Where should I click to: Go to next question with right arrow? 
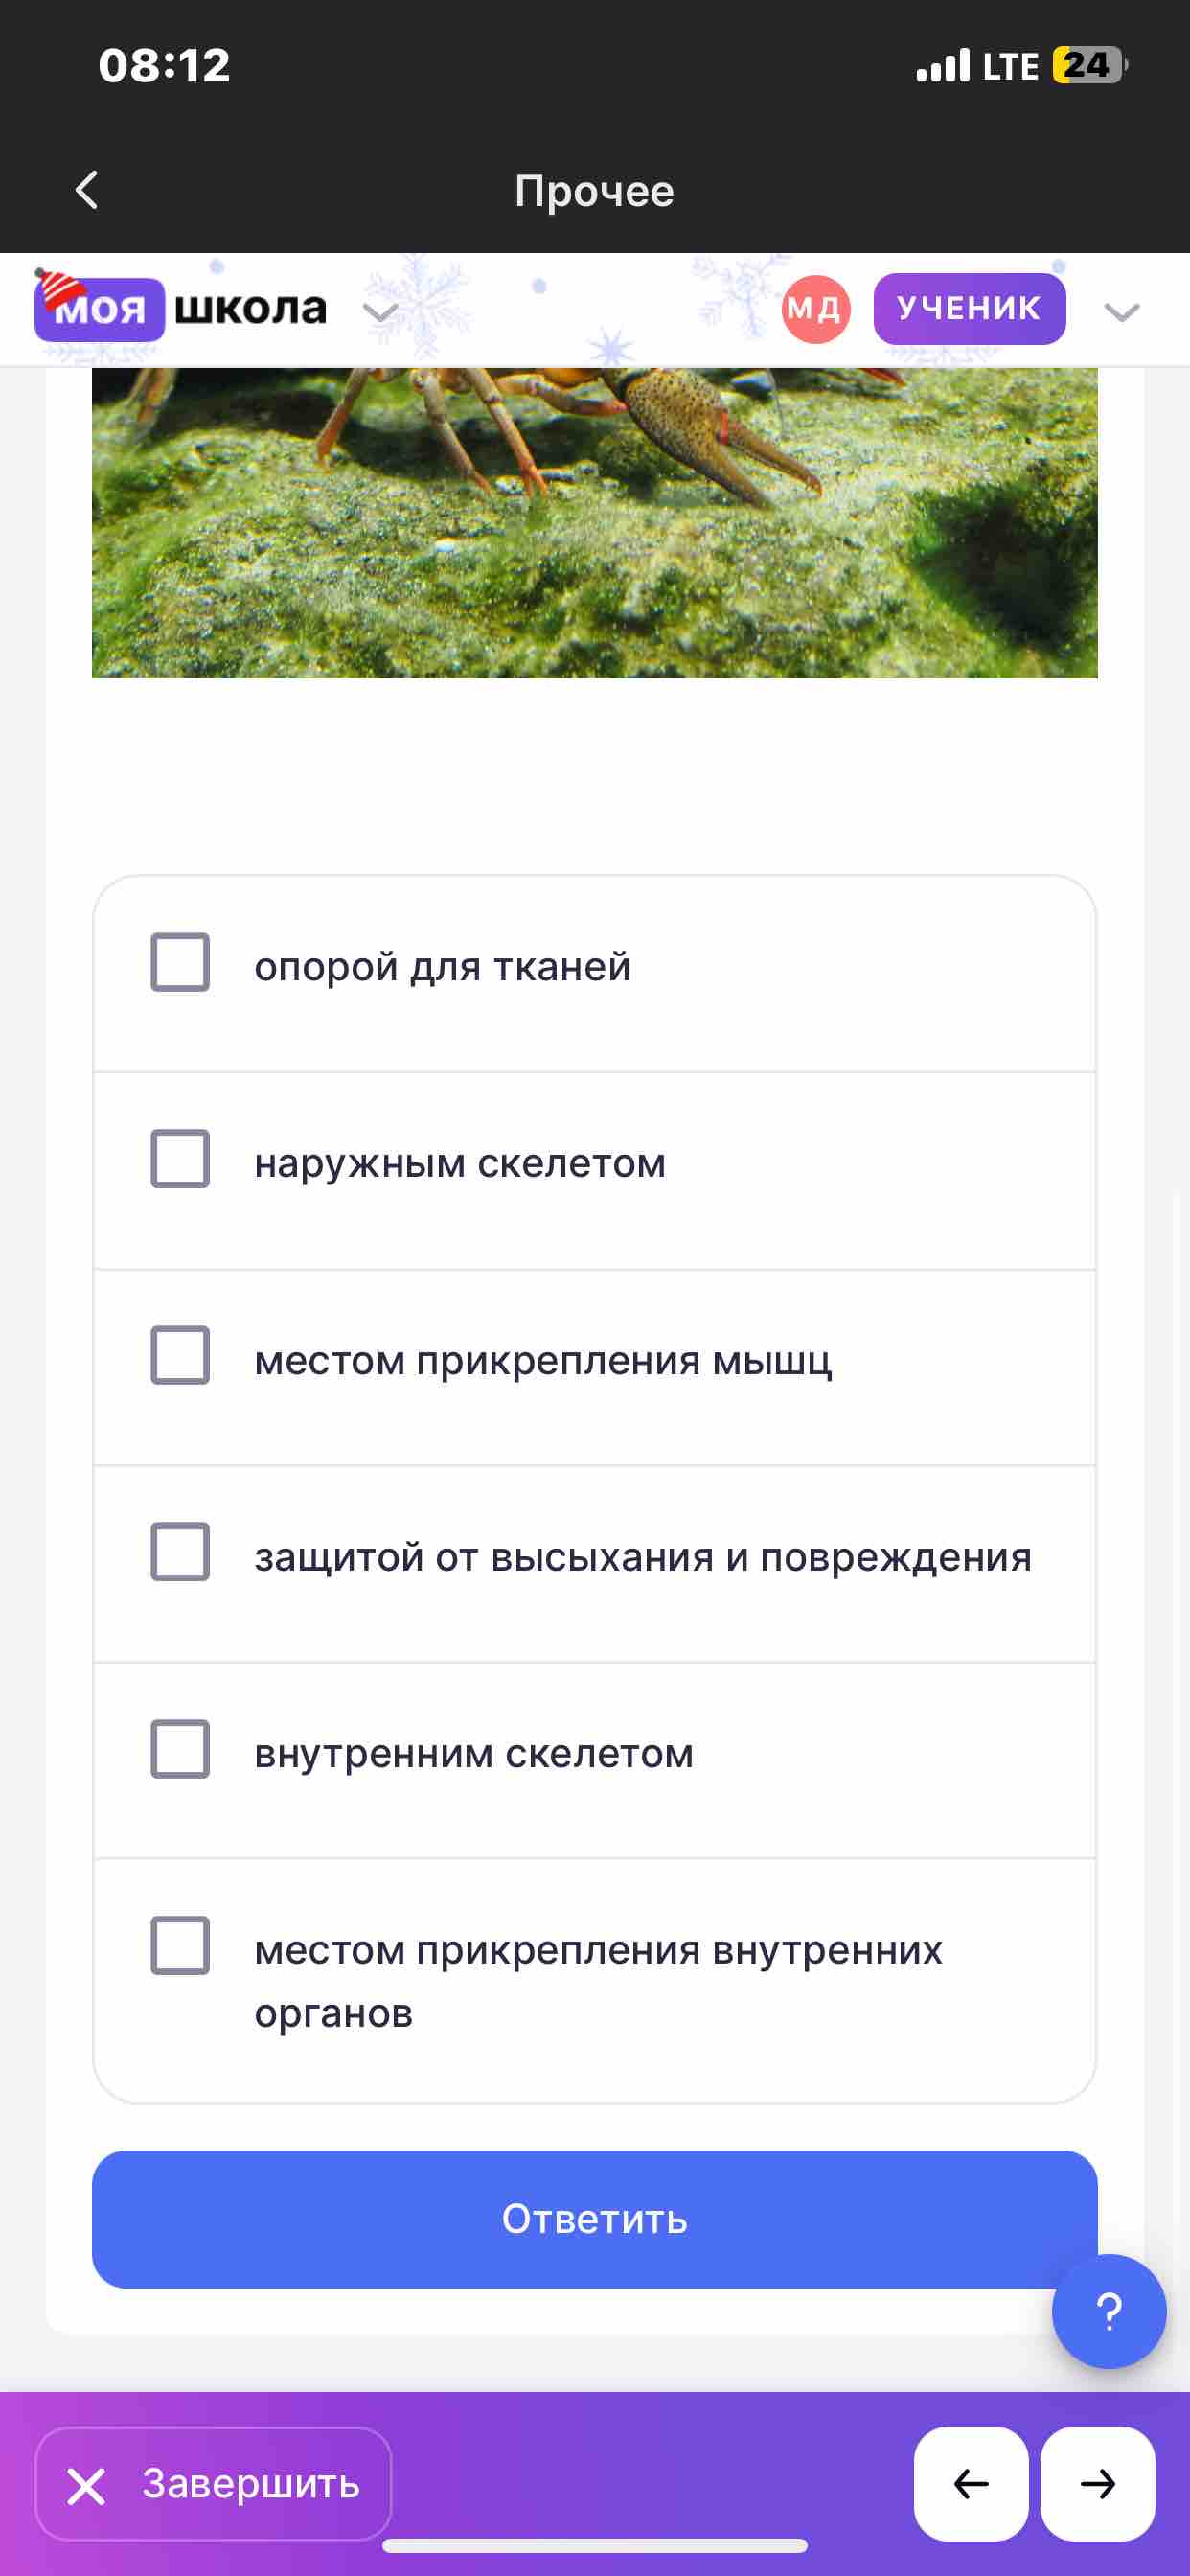point(1098,2483)
